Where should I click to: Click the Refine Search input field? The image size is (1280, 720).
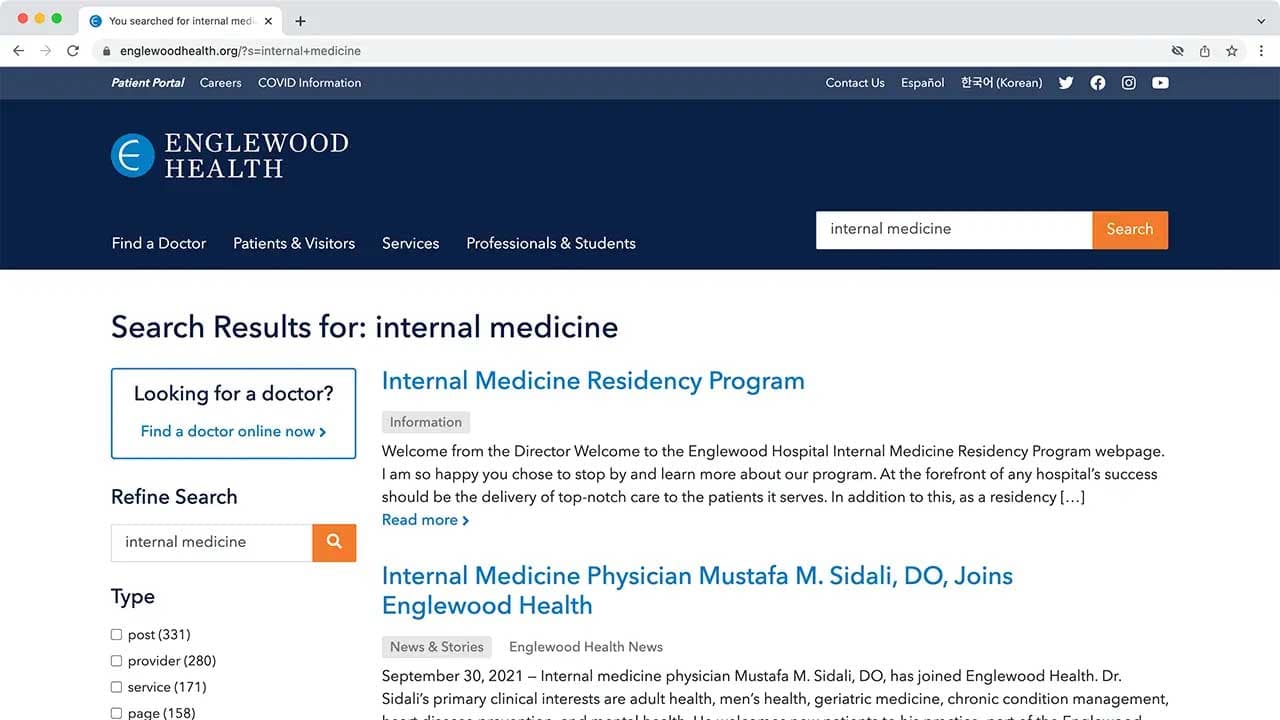tap(212, 542)
